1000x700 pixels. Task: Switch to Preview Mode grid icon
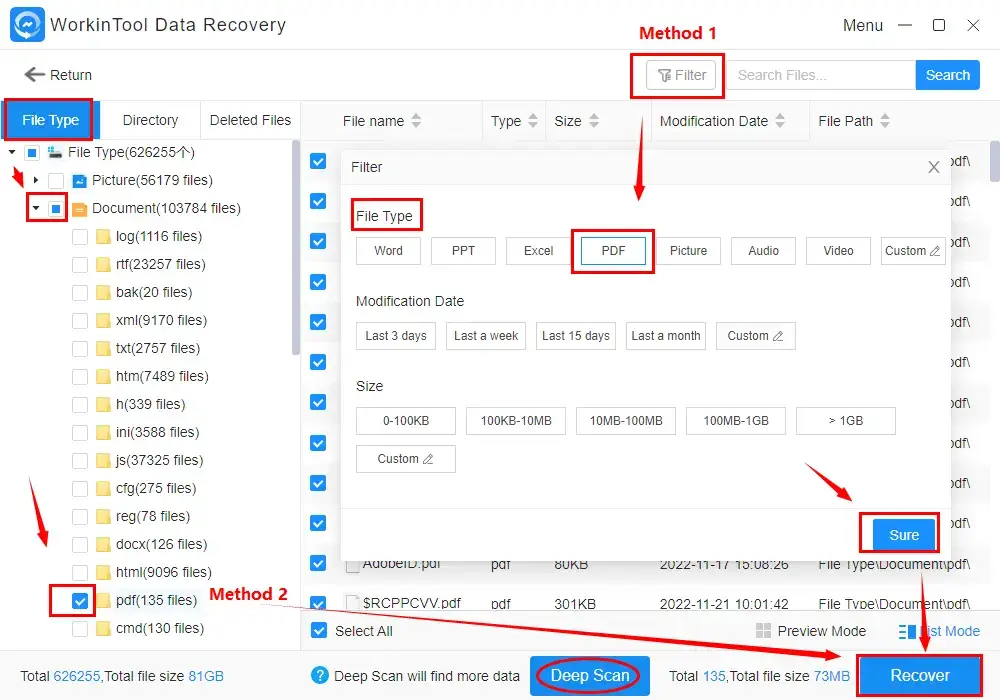(x=763, y=631)
